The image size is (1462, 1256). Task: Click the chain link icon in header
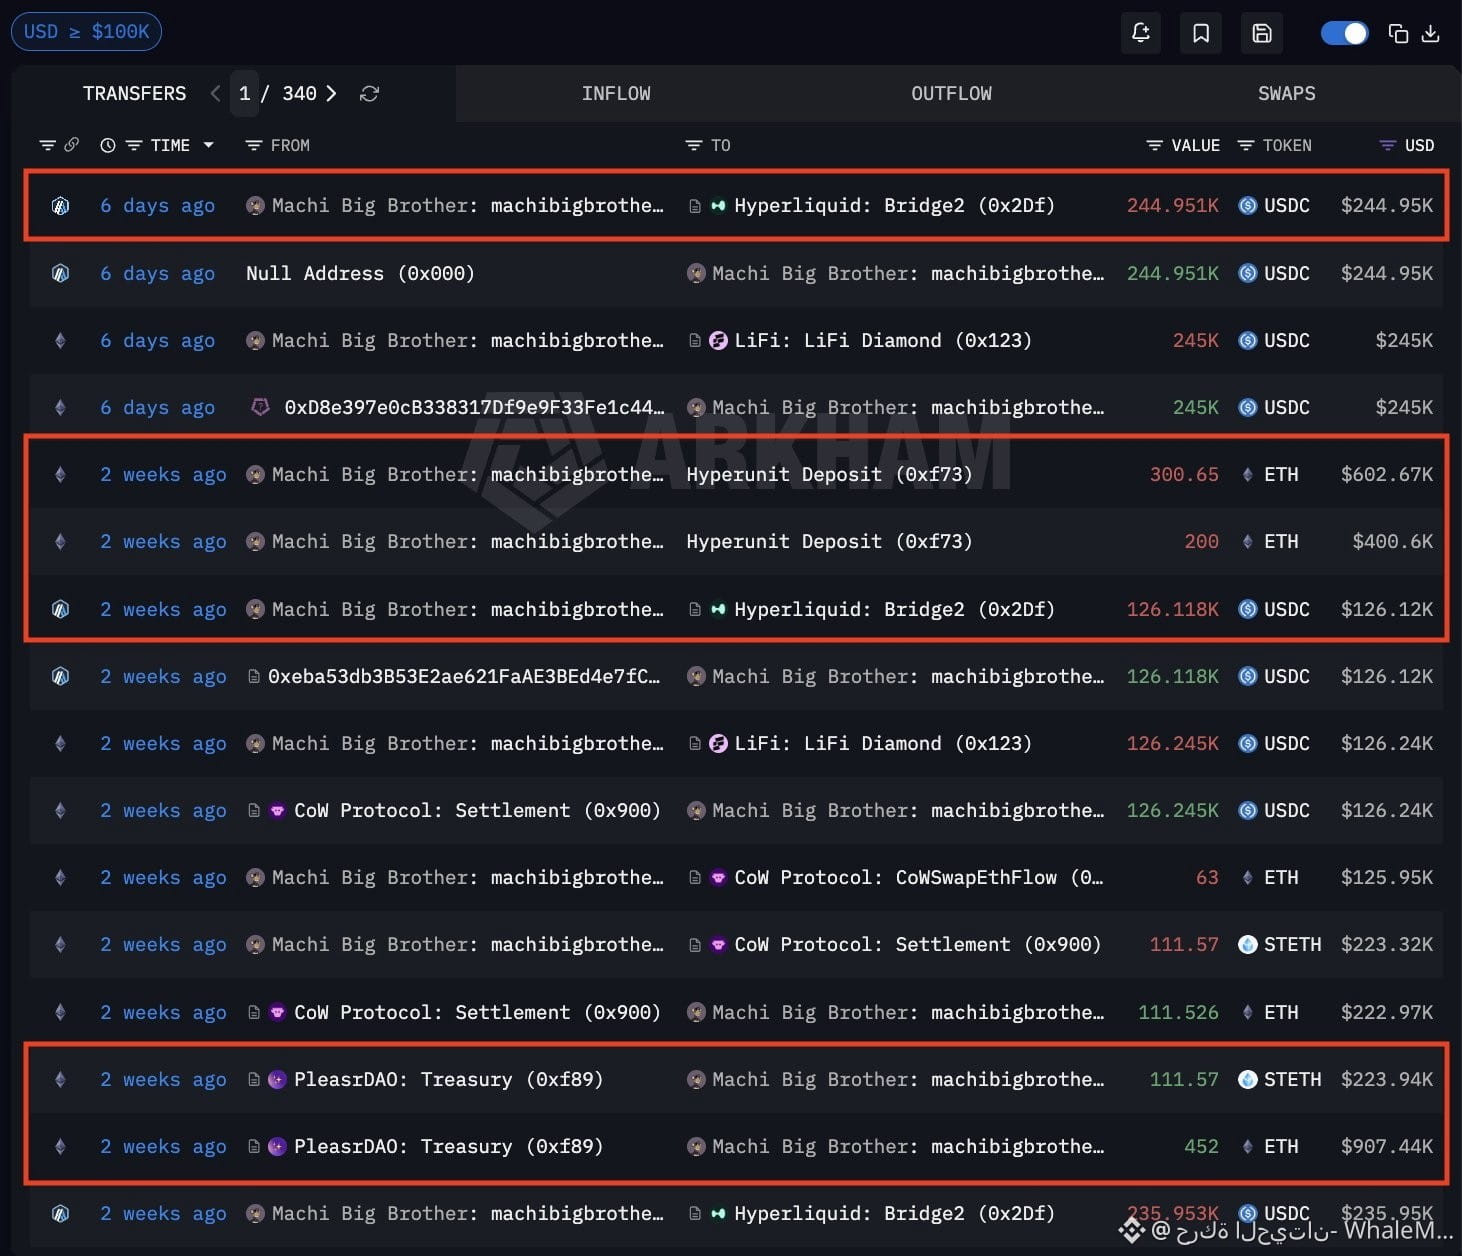pyautogui.click(x=72, y=145)
